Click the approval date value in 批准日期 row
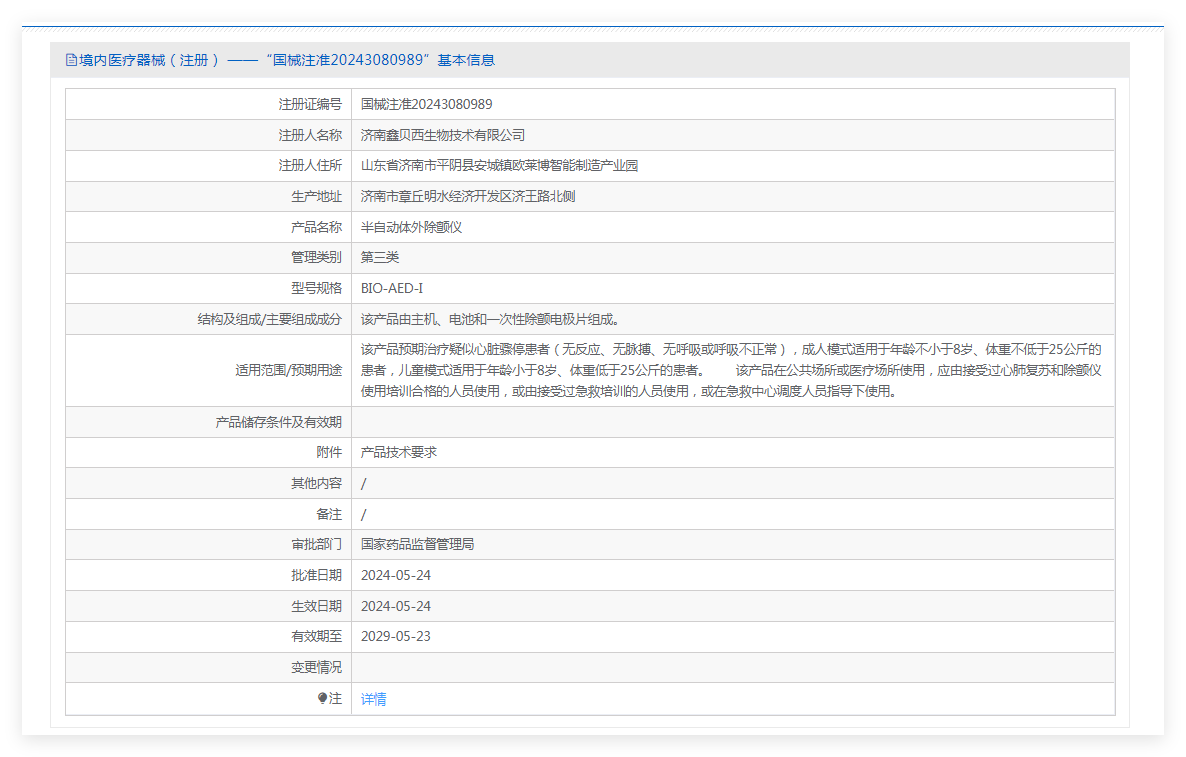 [x=395, y=575]
